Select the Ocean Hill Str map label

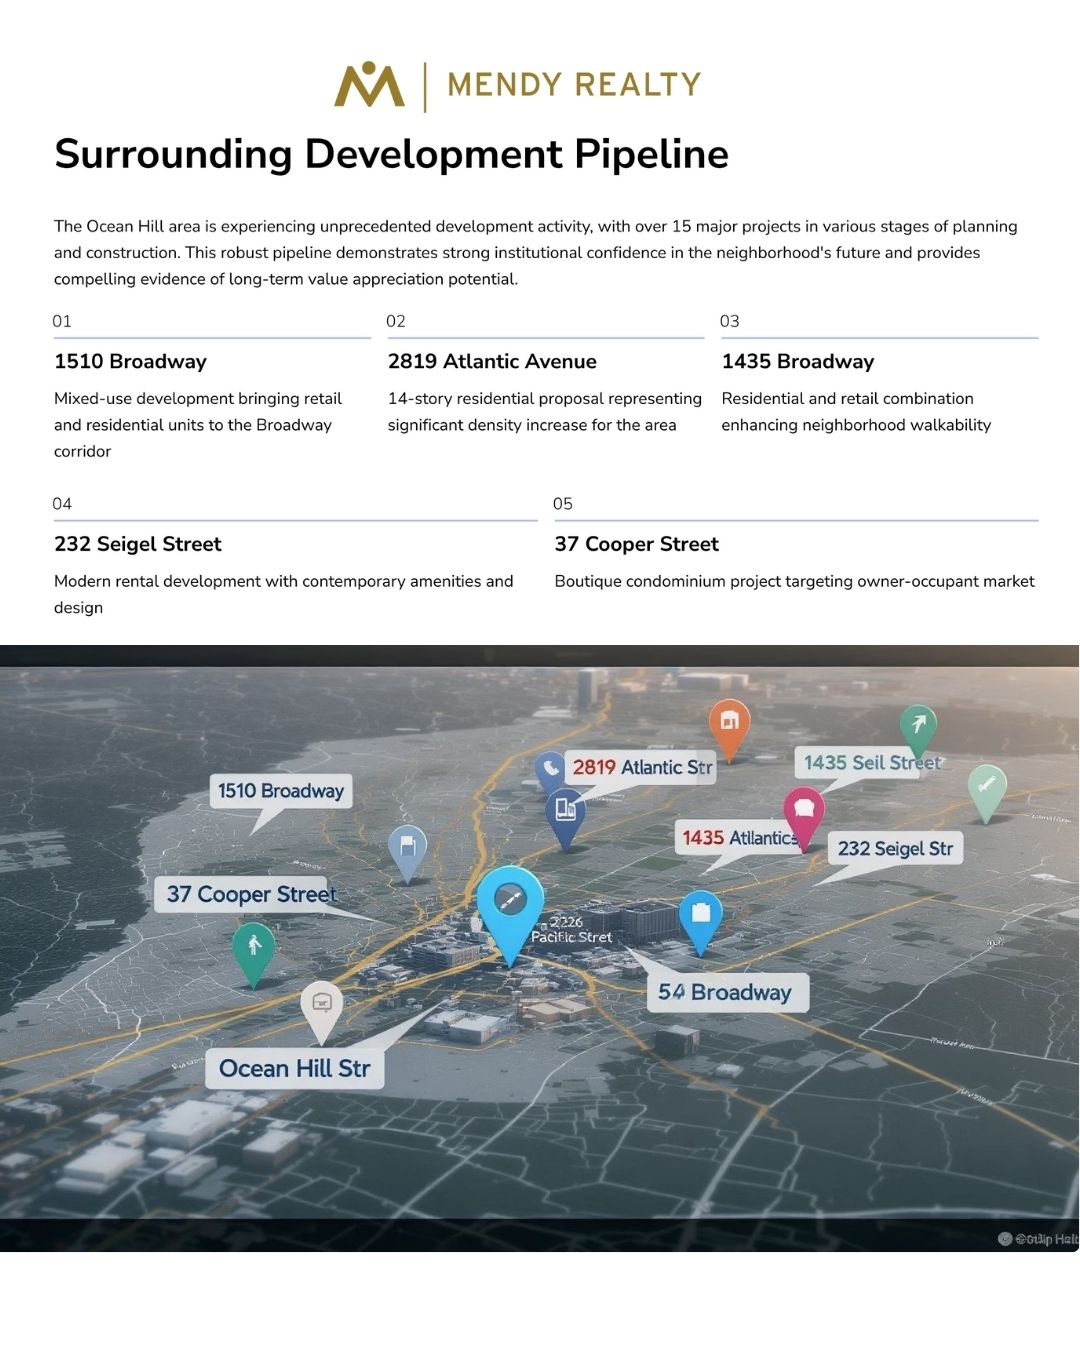click(x=295, y=1068)
